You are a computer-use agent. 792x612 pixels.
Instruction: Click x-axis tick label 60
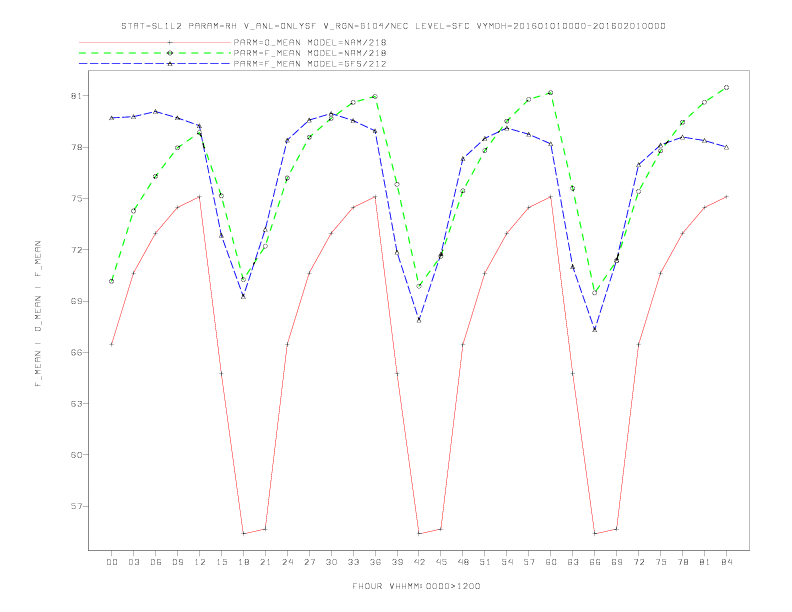(551, 562)
